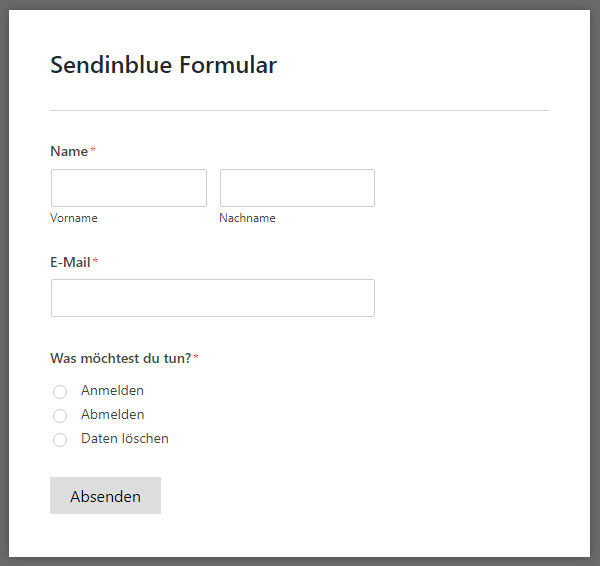Focus the Nachname last name input box
This screenshot has width=600, height=566.
[297, 188]
